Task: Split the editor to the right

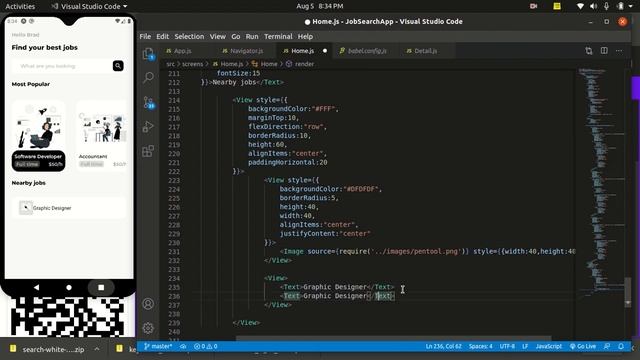Action: [x=604, y=51]
